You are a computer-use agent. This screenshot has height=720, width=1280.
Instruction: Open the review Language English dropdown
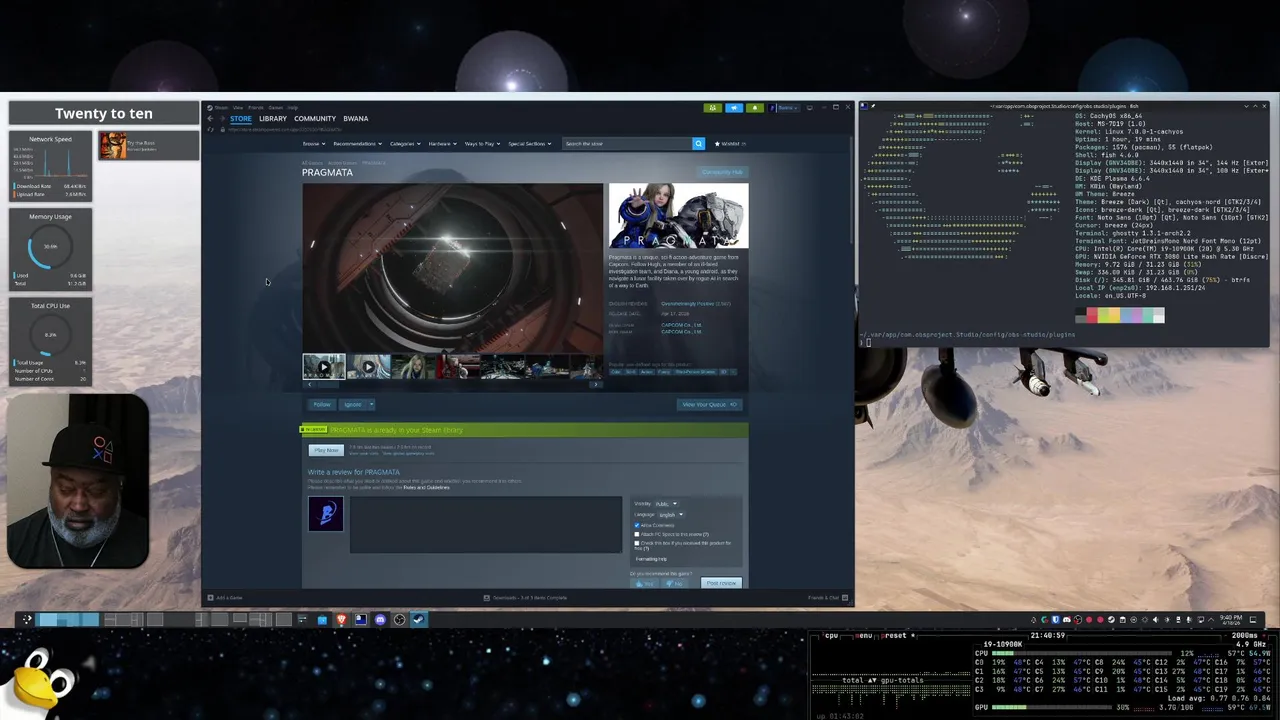tap(671, 515)
